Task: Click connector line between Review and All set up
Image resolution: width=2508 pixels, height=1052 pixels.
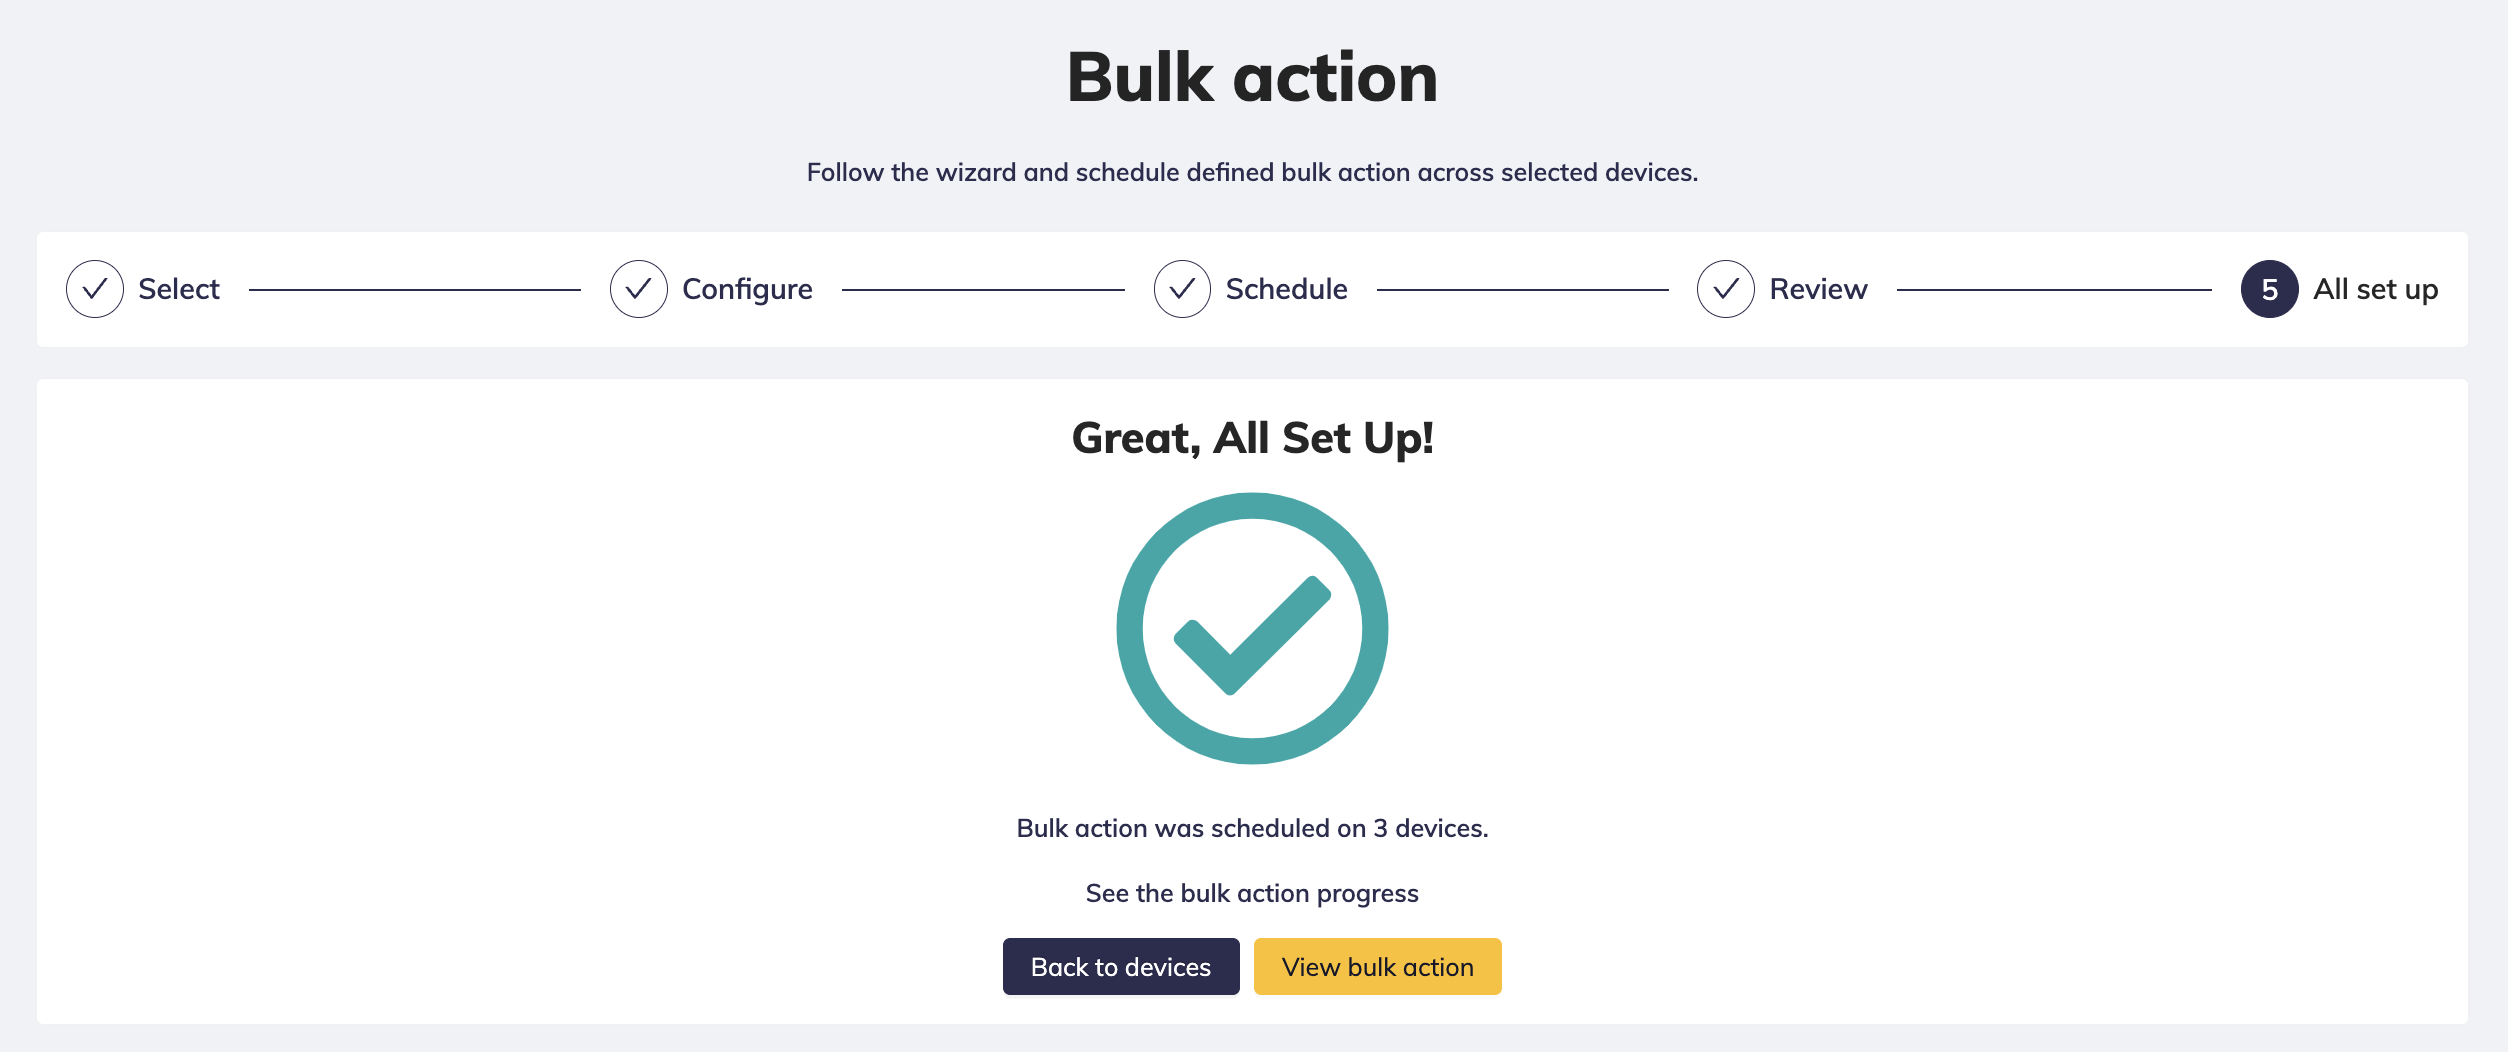Action: tap(2054, 290)
